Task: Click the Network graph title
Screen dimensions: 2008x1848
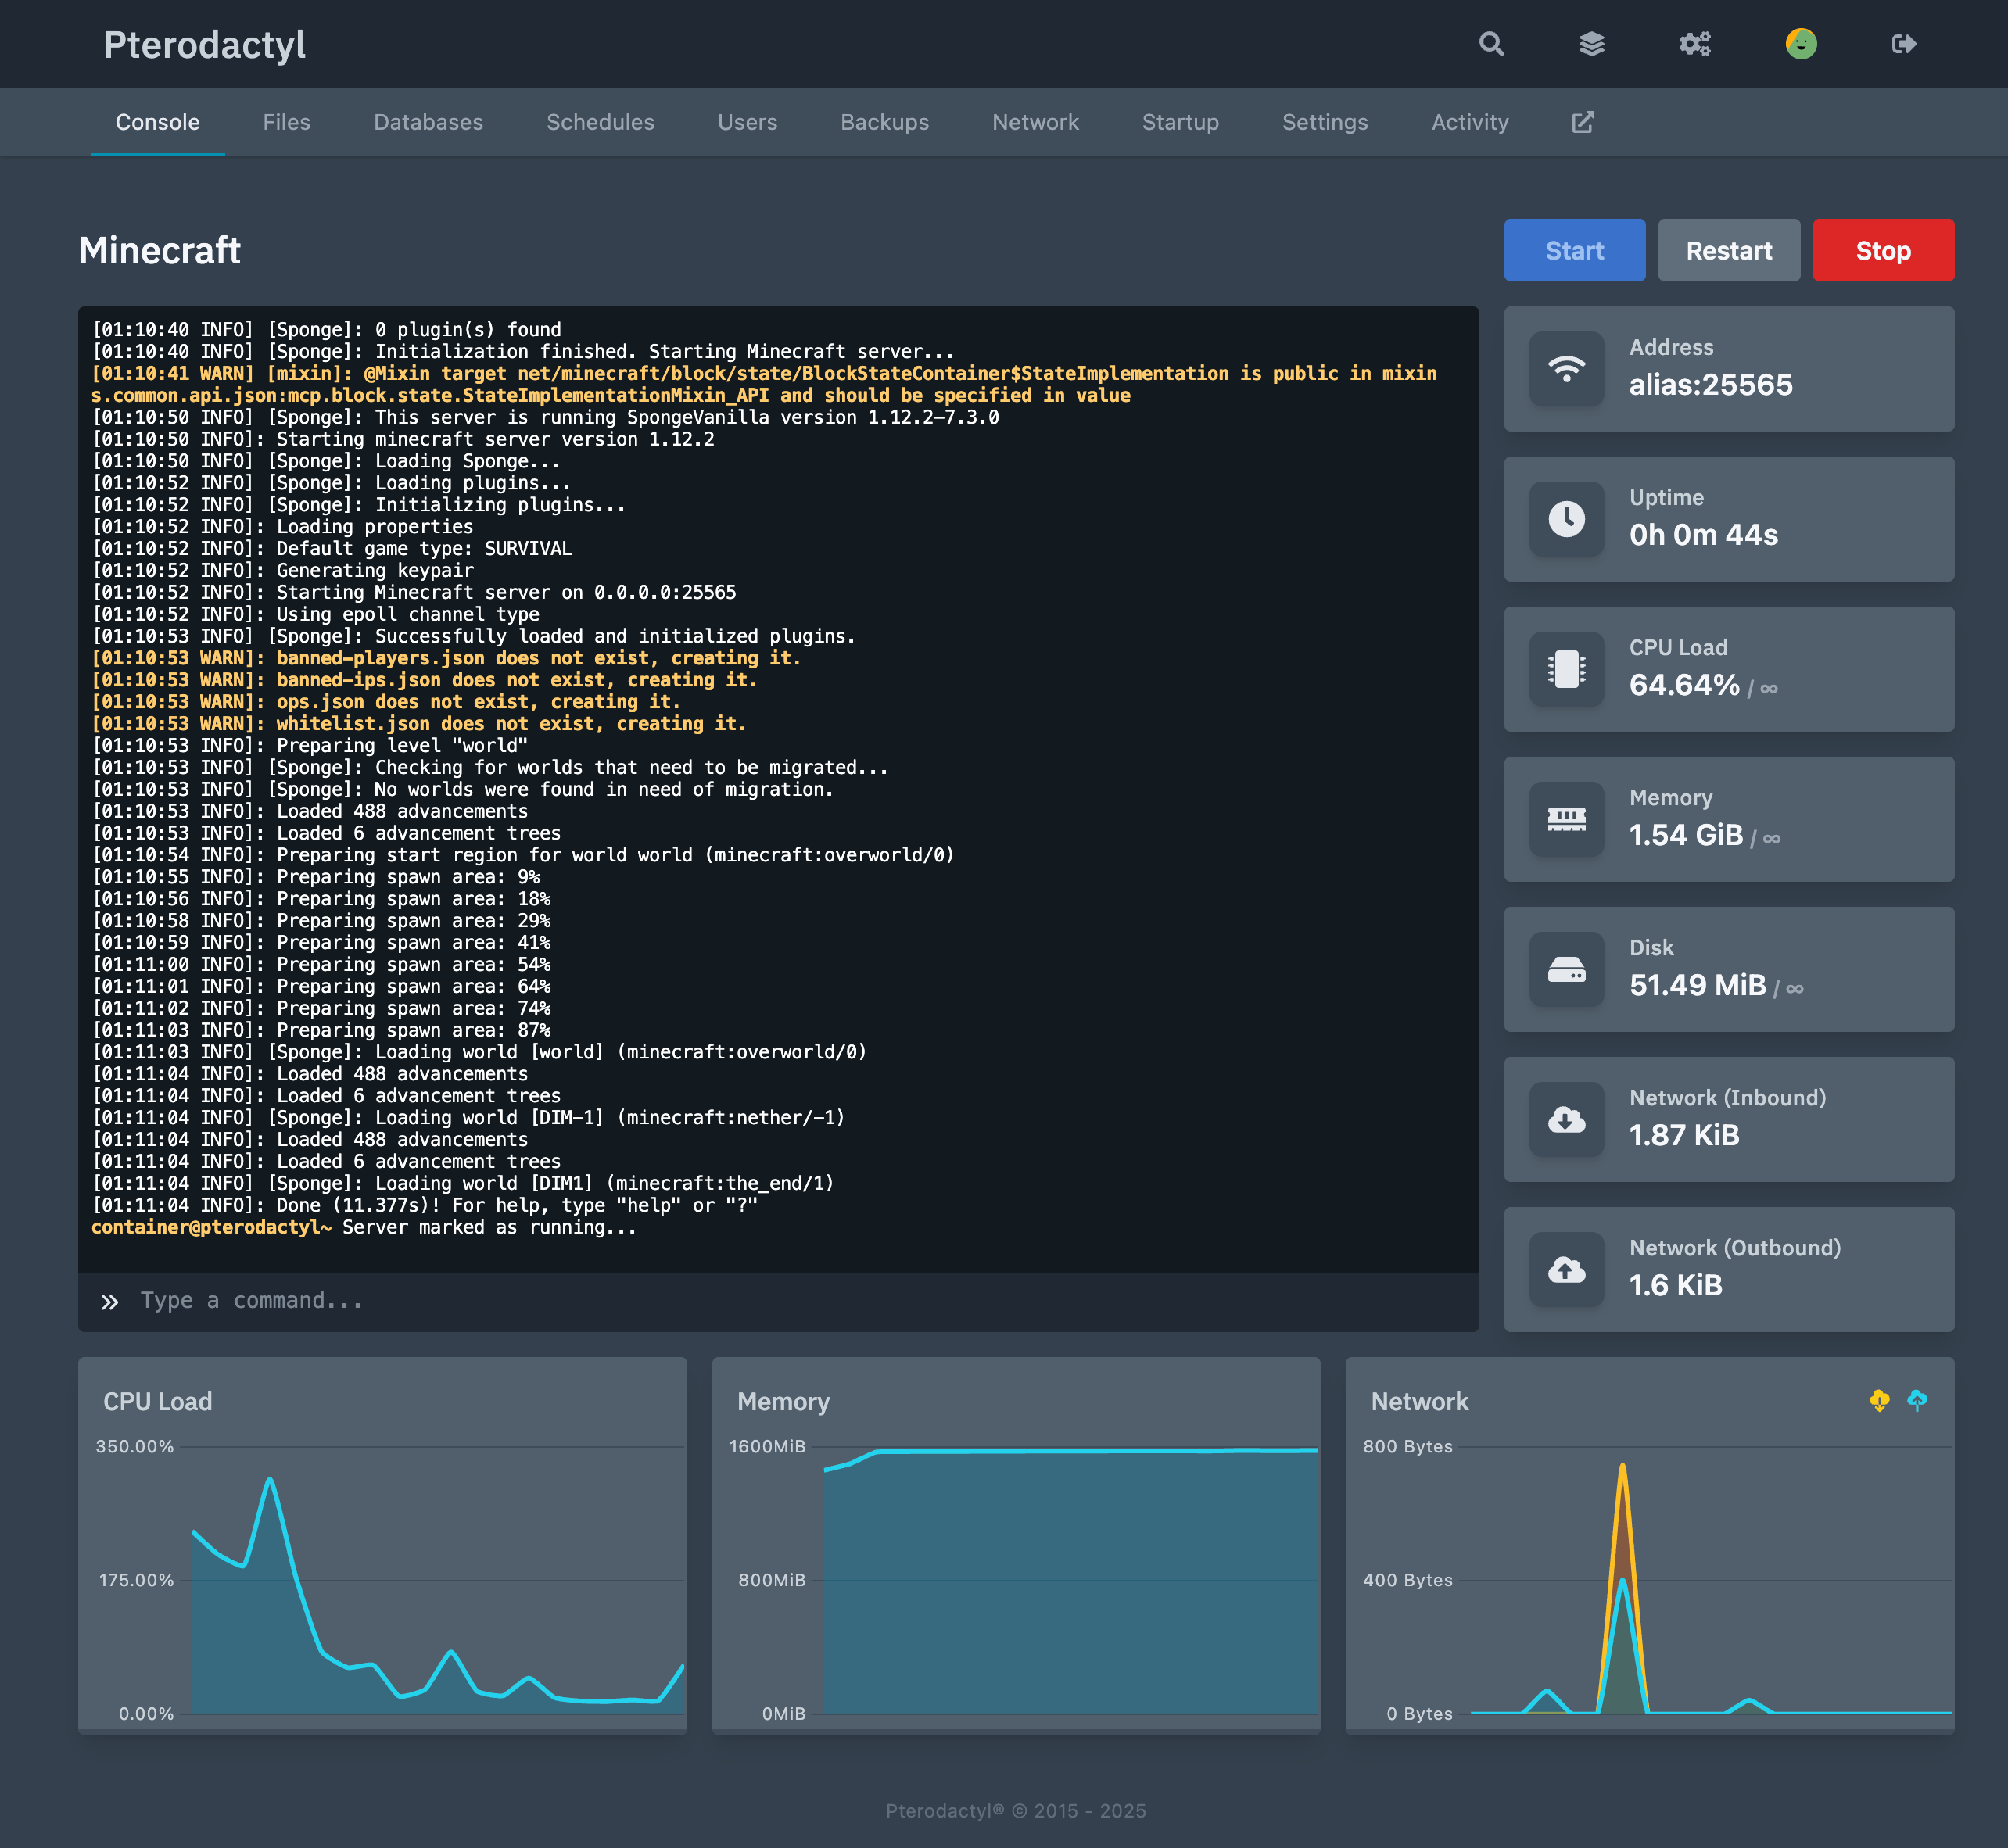Action: 1419,1401
